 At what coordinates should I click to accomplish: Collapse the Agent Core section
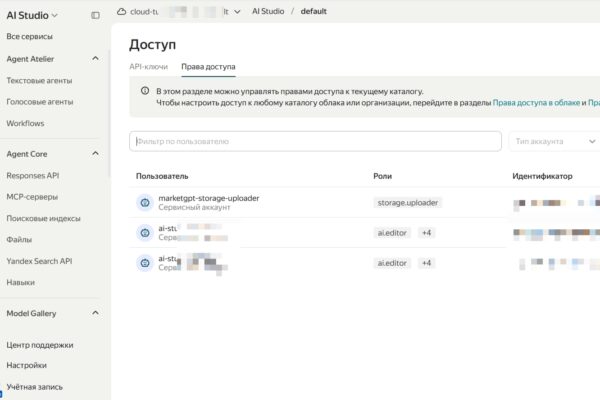(95, 153)
